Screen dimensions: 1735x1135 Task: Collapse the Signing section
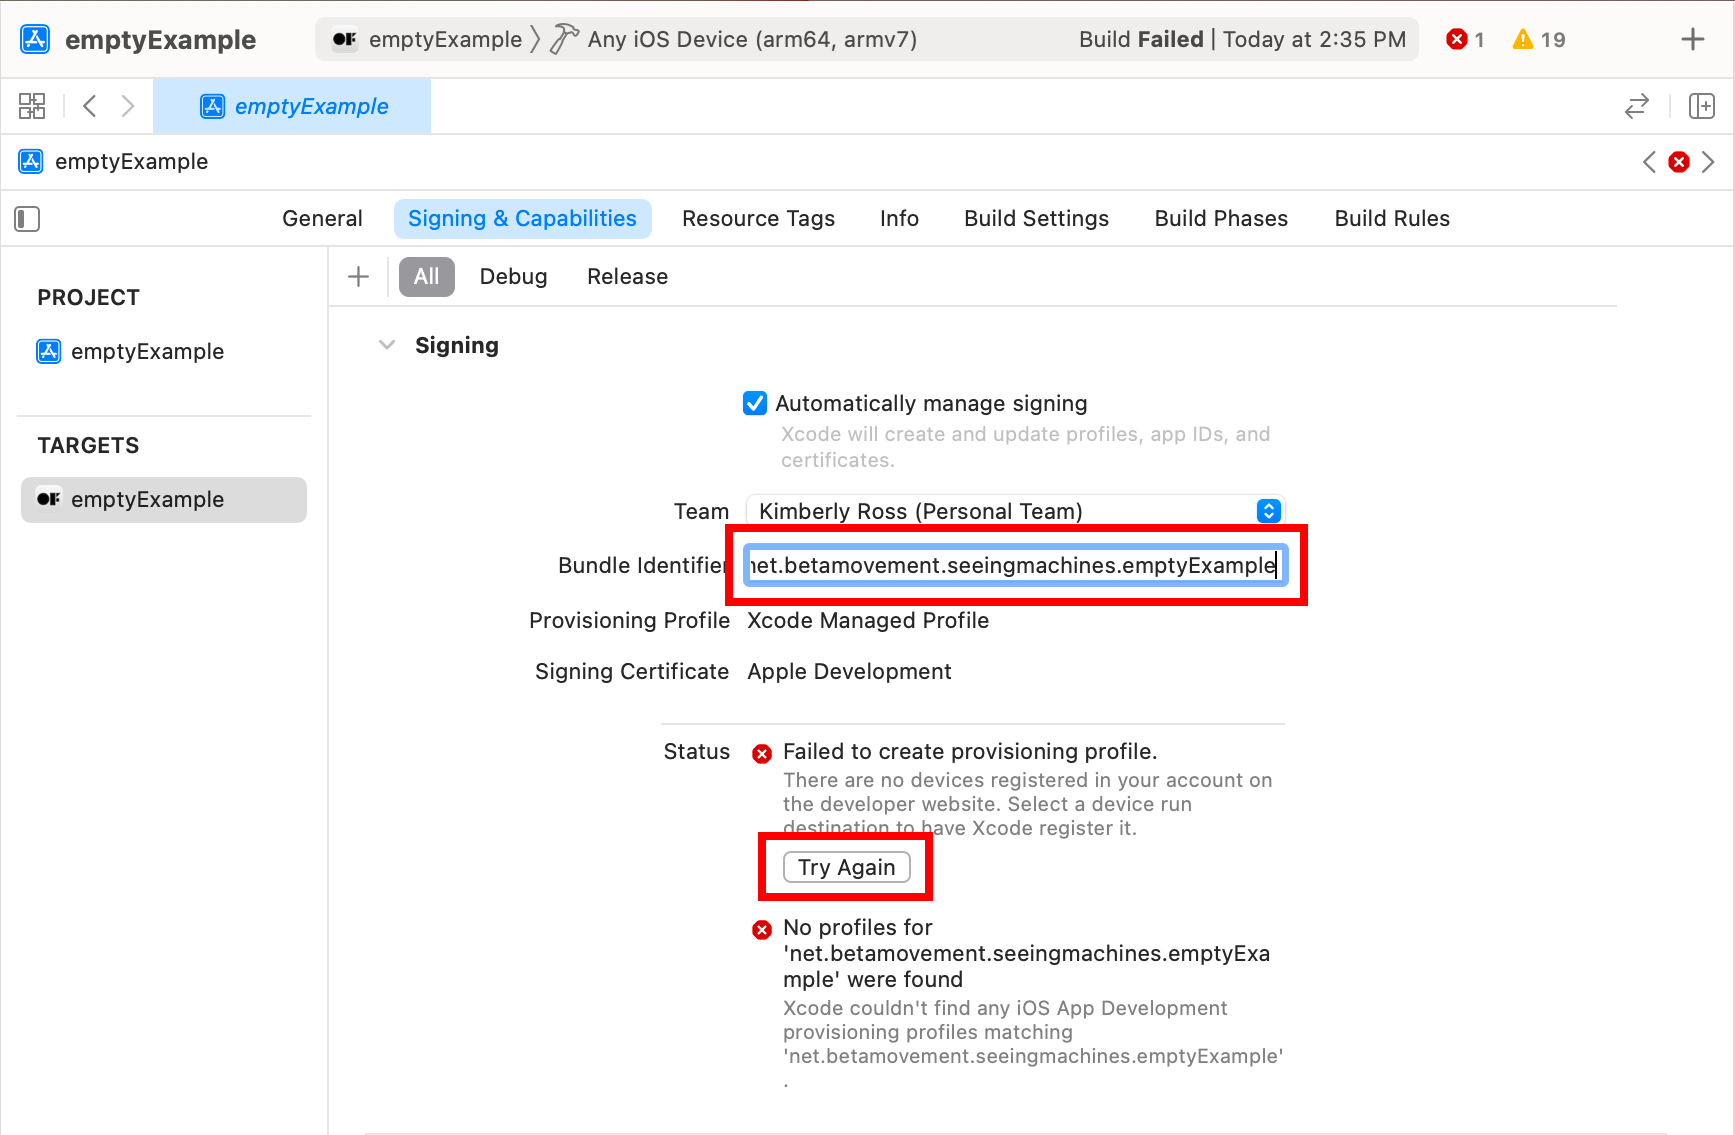point(387,345)
